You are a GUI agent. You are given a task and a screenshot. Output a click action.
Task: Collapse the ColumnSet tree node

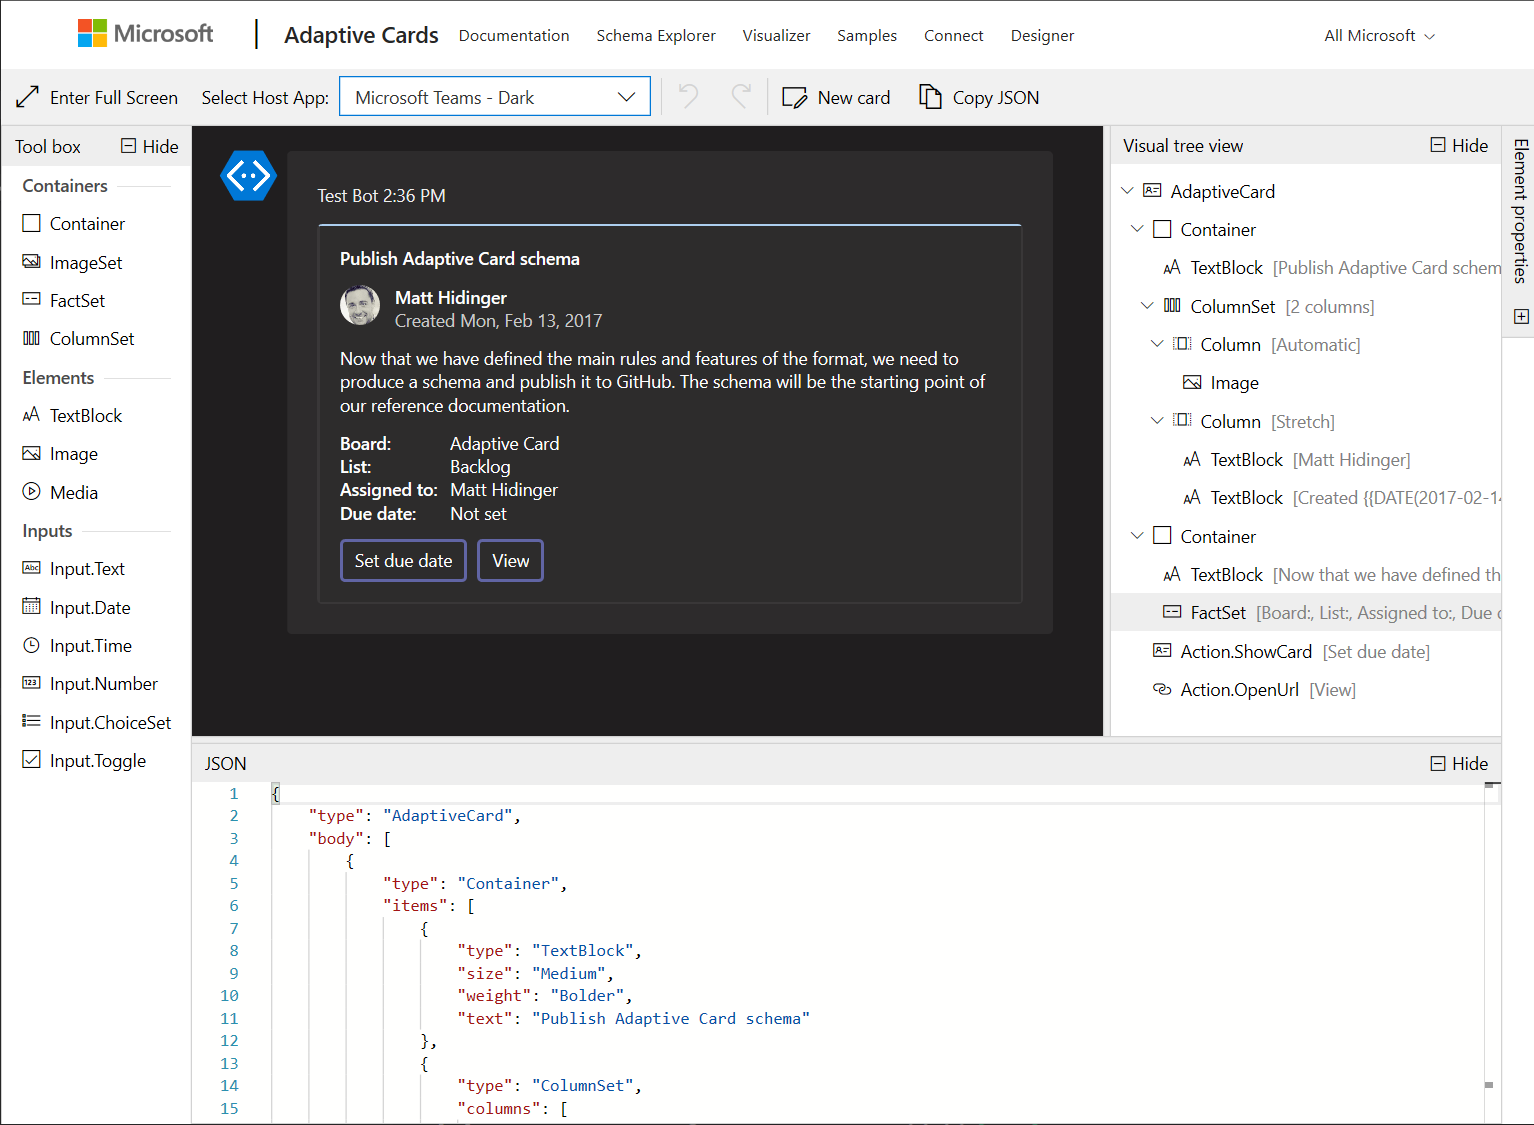(x=1147, y=306)
